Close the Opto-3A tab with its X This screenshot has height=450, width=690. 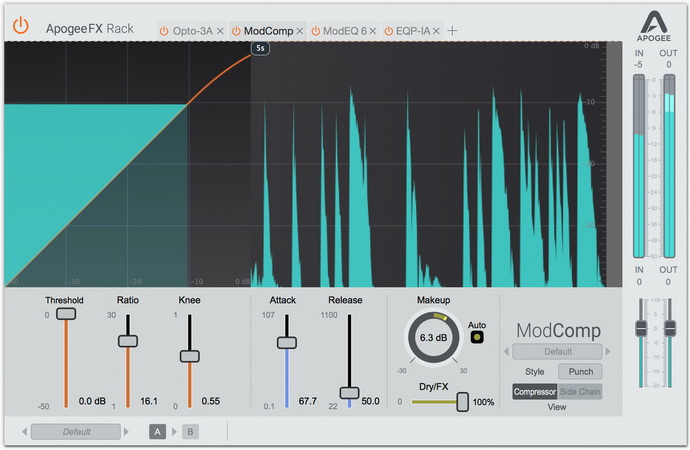[220, 31]
